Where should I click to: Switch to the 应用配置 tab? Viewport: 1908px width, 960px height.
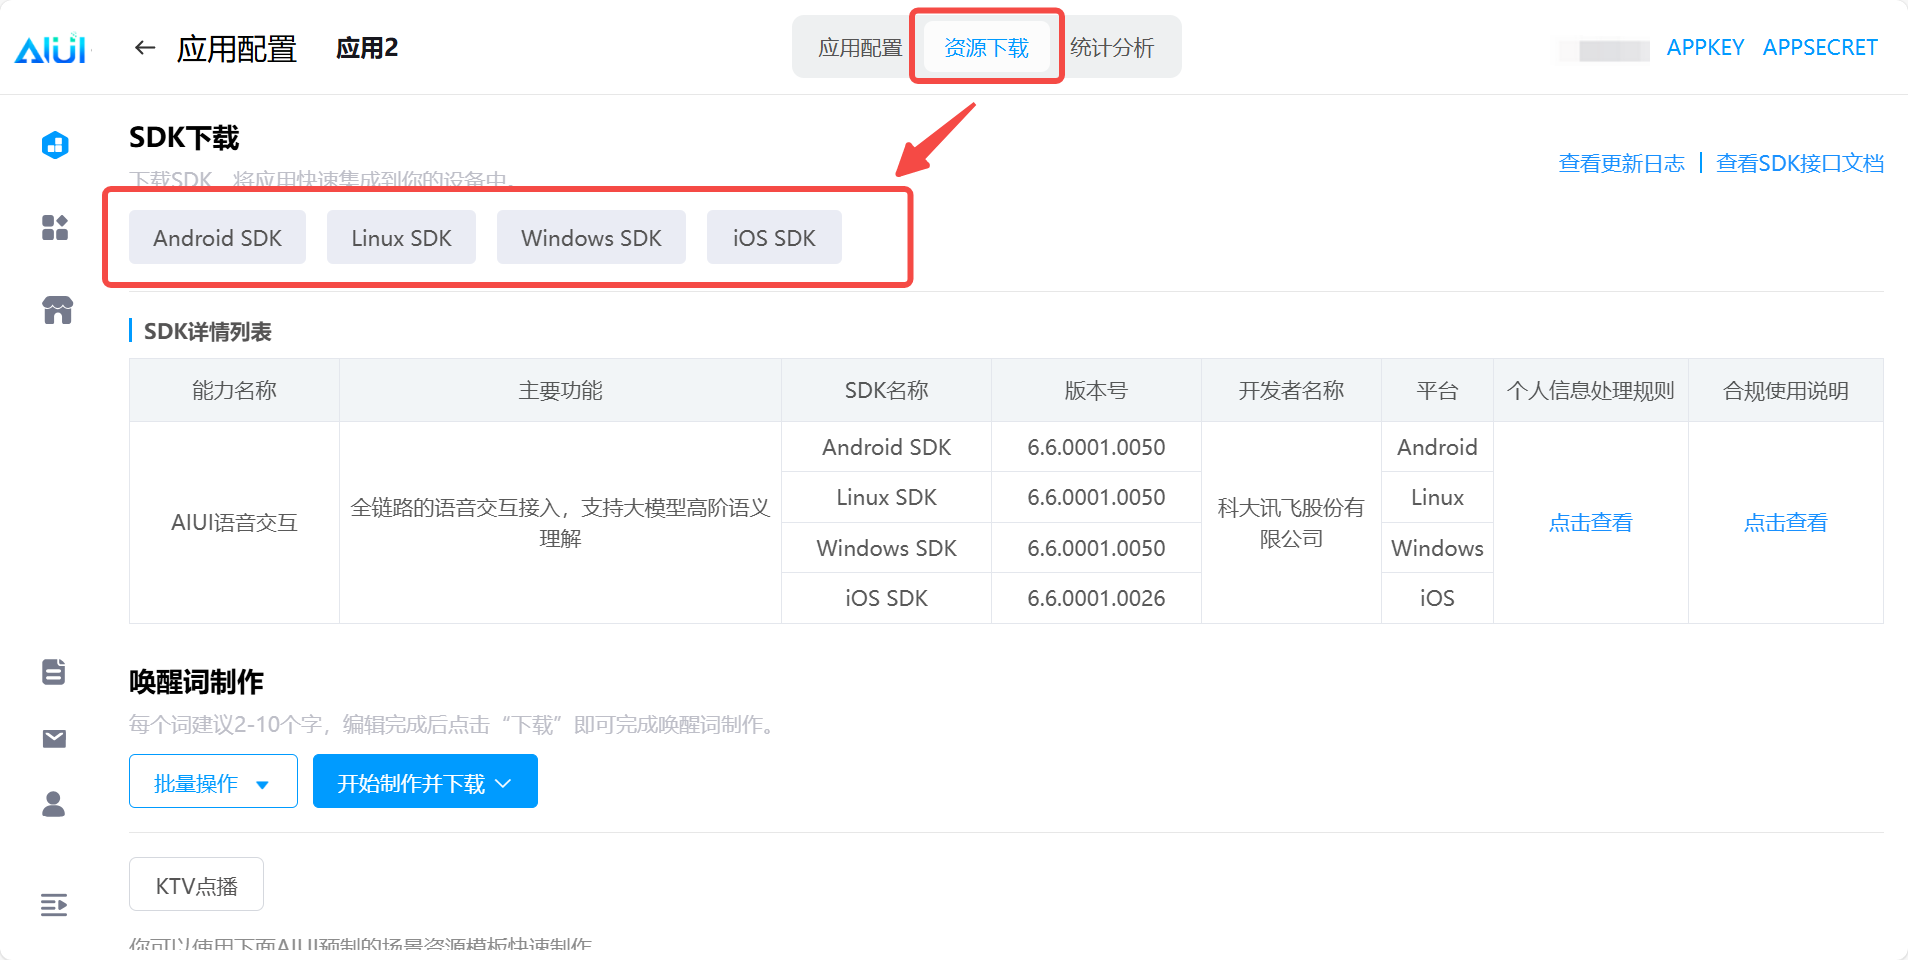859,48
